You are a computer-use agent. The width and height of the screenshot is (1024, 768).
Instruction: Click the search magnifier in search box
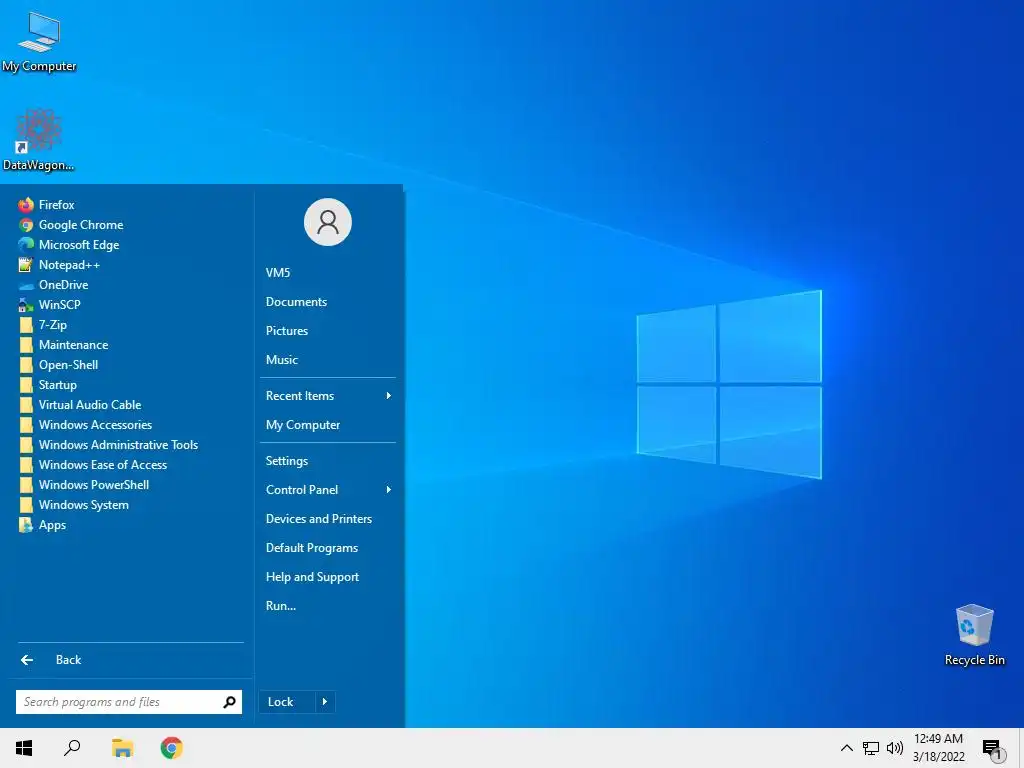pyautogui.click(x=229, y=702)
